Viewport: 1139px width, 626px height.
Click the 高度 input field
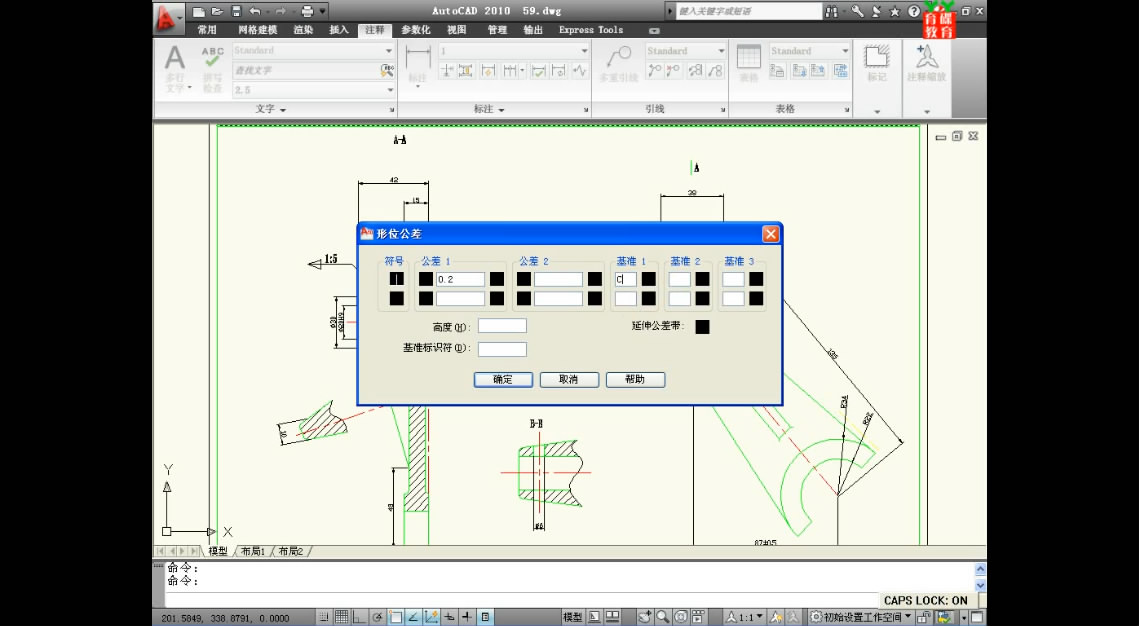(502, 326)
